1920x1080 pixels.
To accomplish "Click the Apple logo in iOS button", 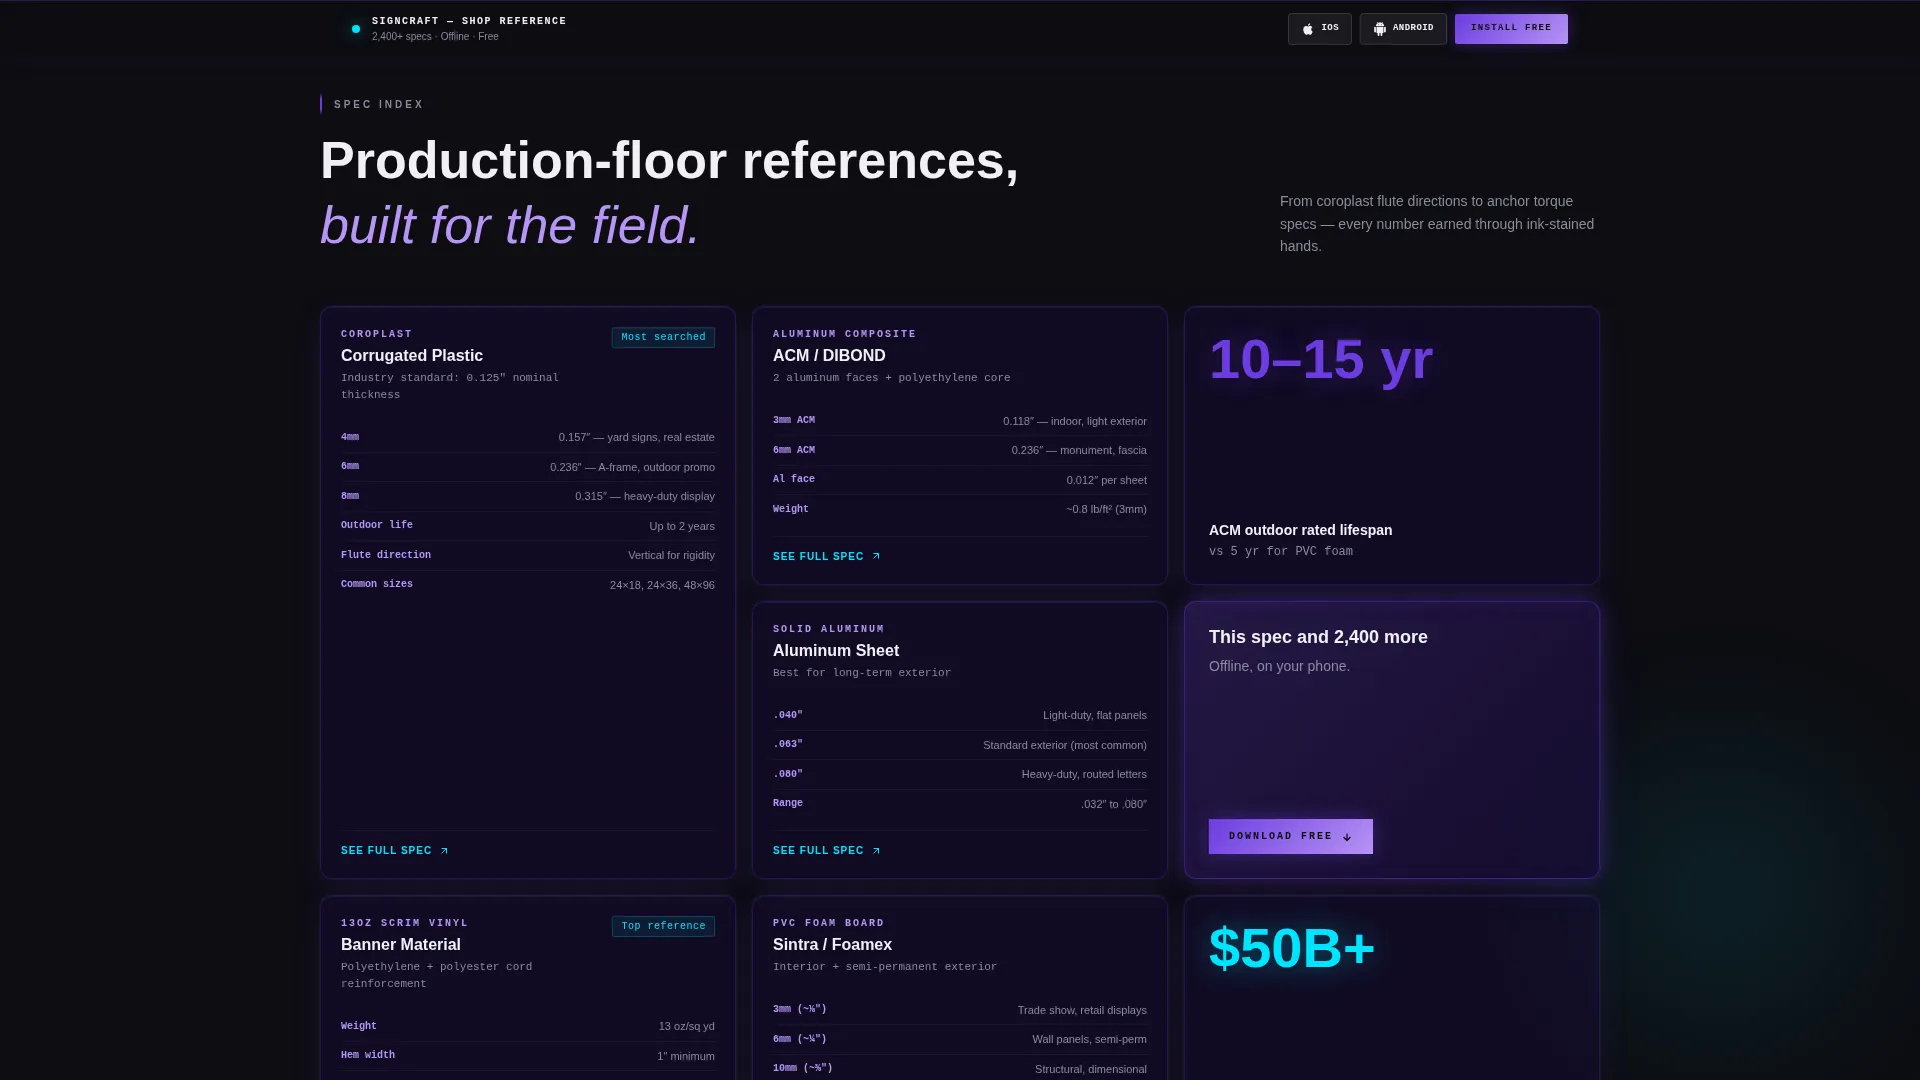I will coord(1308,29).
